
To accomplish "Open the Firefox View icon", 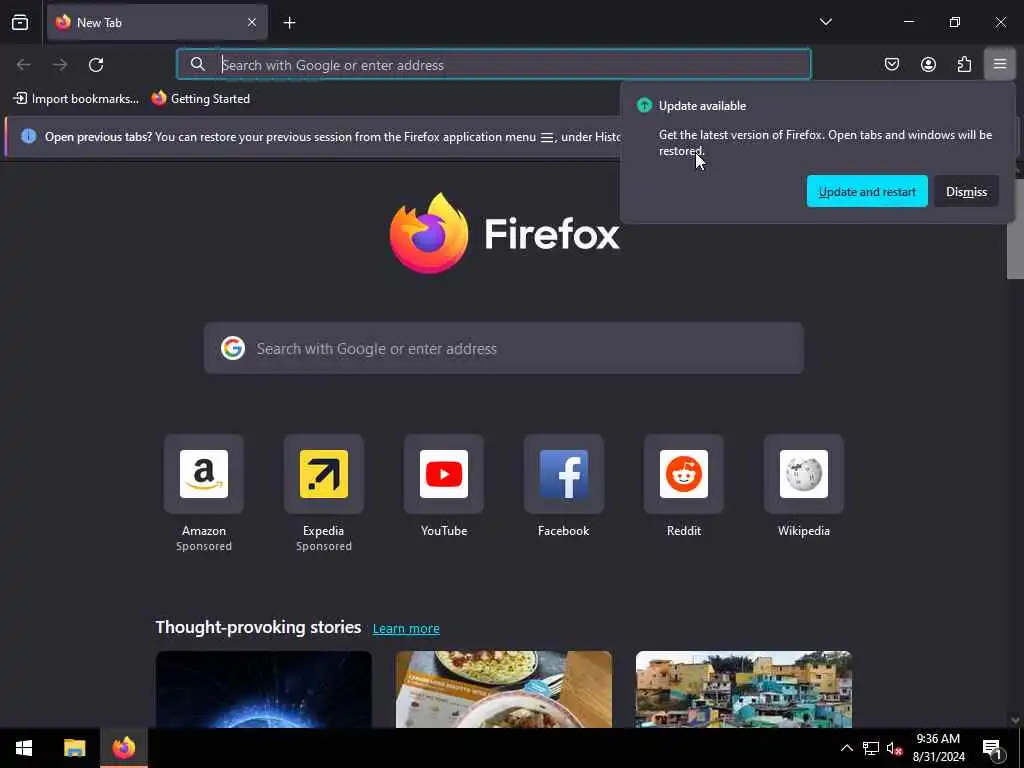I will 20,22.
